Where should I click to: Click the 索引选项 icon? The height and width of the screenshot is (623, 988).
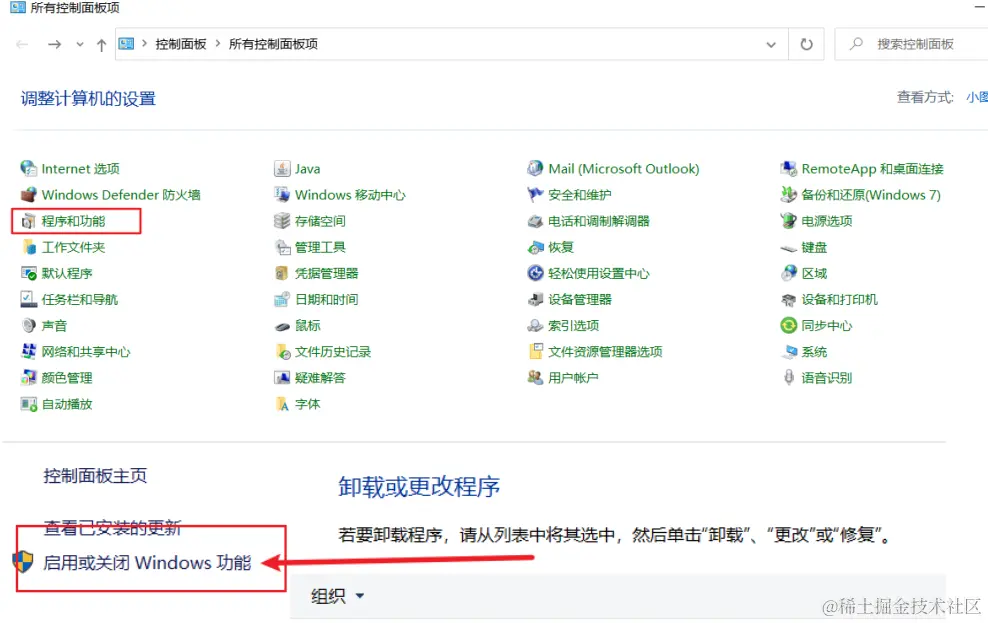tap(535, 326)
